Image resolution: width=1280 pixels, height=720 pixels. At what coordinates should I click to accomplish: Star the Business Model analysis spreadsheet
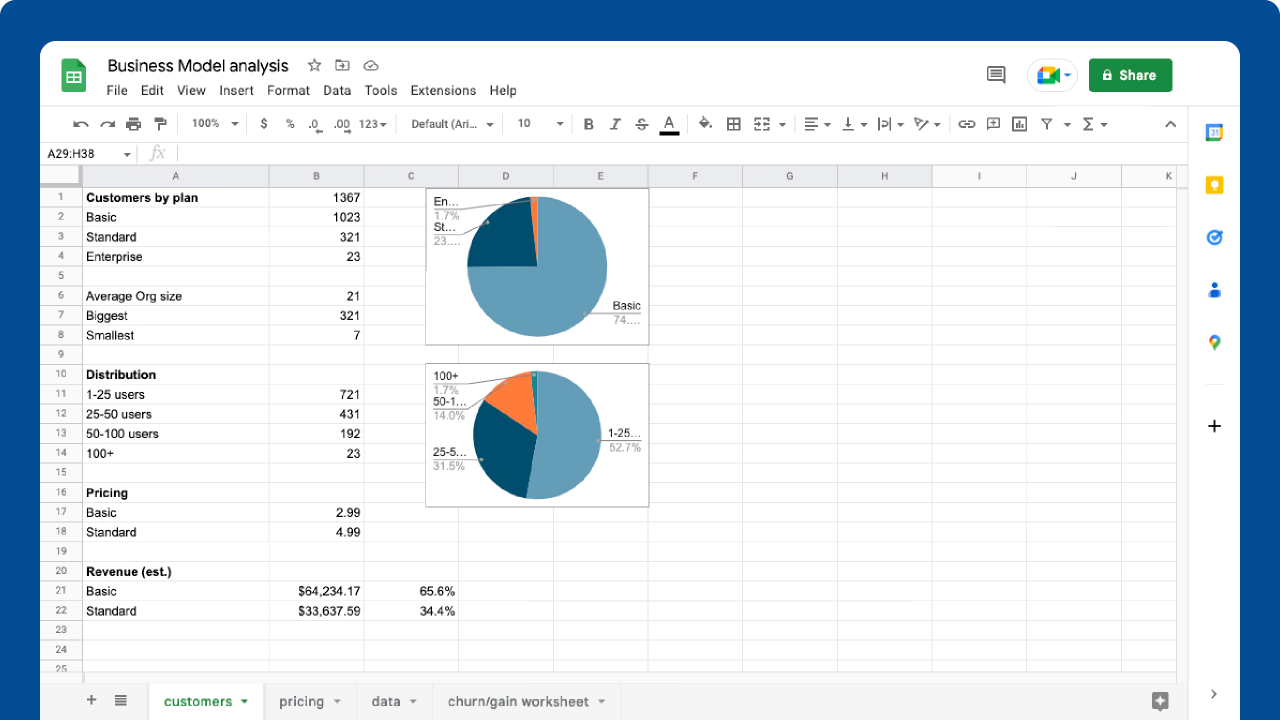pos(314,65)
